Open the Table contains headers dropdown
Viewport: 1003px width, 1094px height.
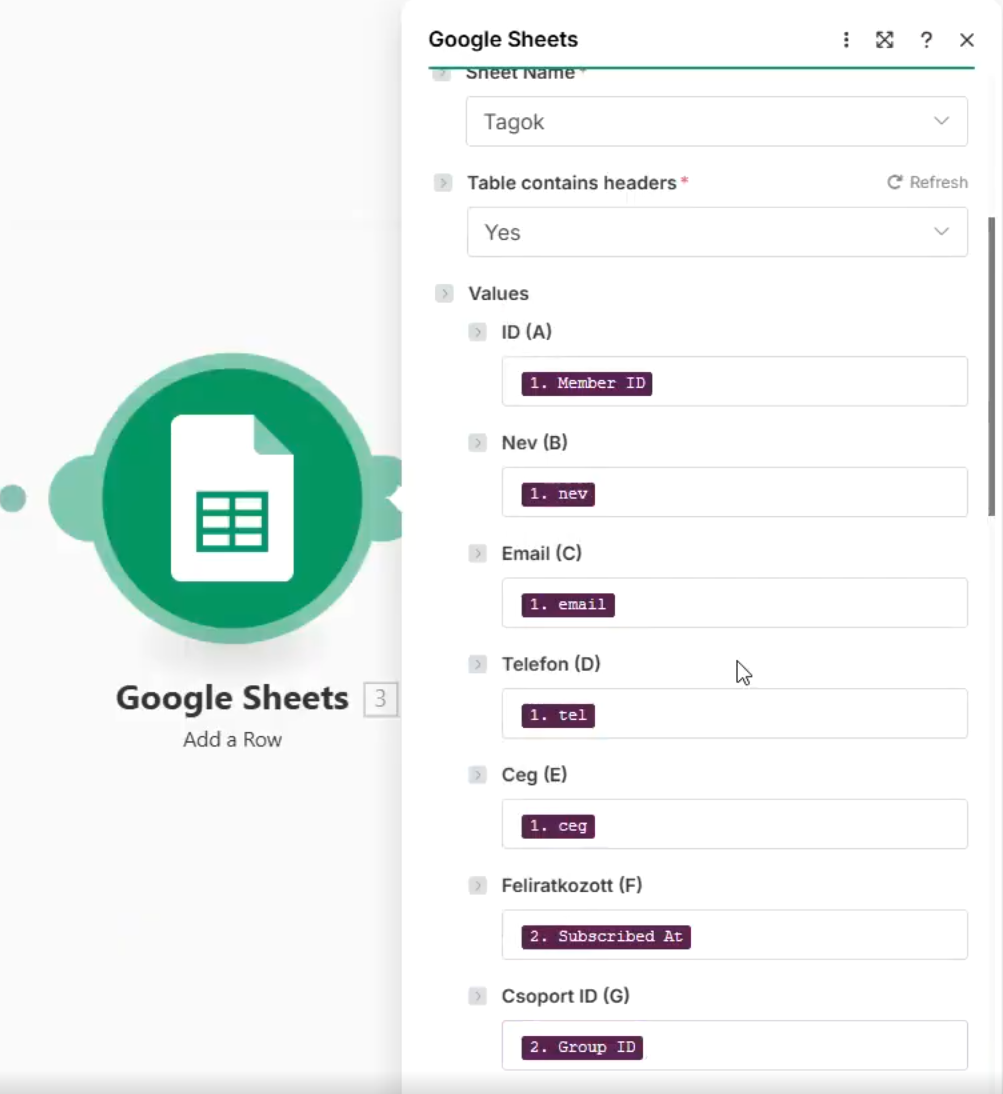[x=716, y=232]
